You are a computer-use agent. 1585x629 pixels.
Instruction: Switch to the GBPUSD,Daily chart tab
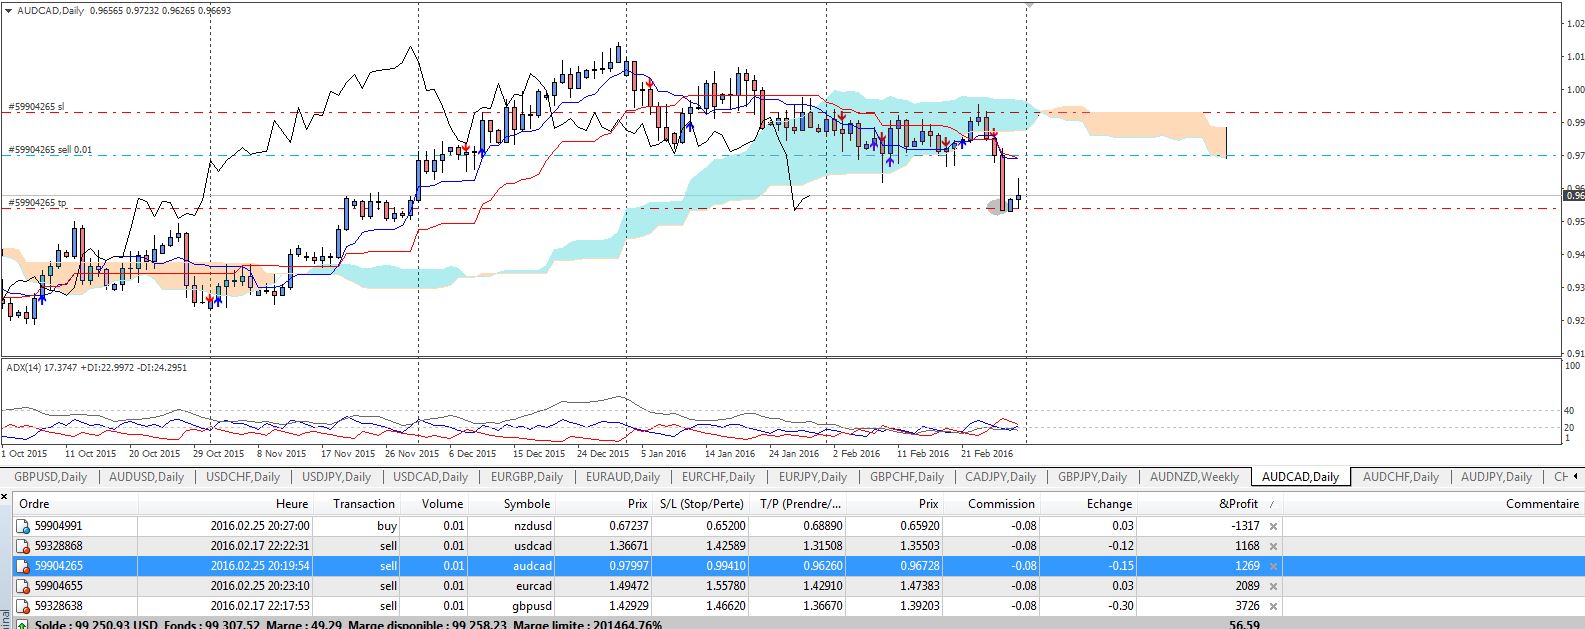click(50, 477)
